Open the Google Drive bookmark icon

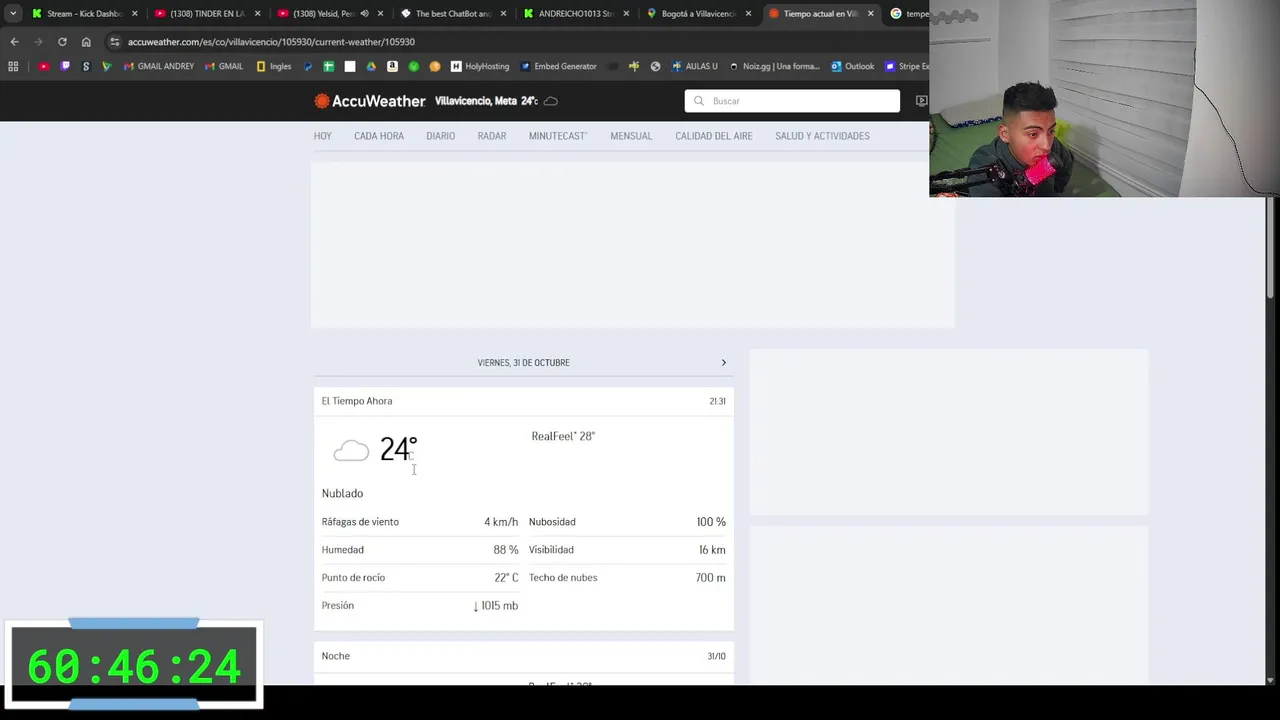(371, 66)
